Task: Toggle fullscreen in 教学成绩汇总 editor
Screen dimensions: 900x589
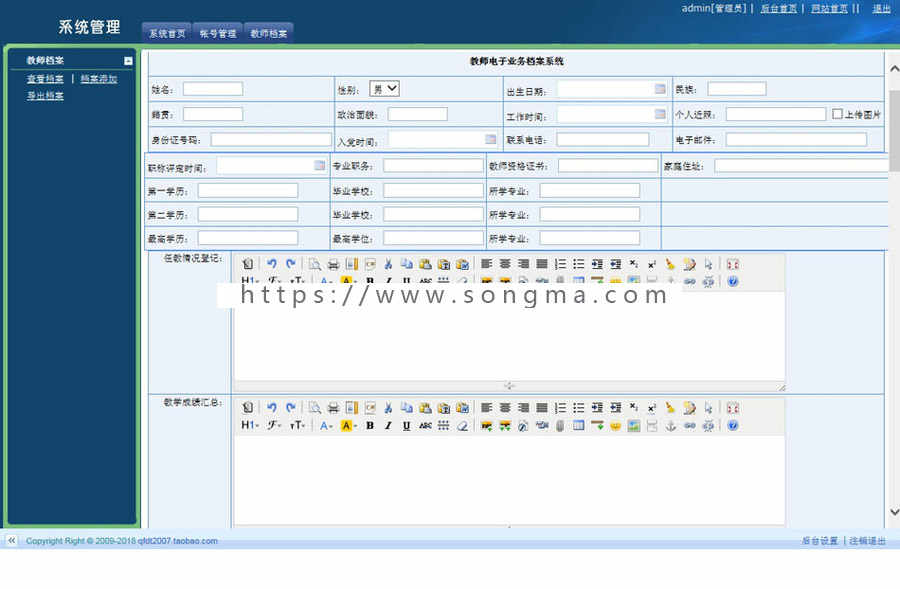Action: tap(732, 408)
